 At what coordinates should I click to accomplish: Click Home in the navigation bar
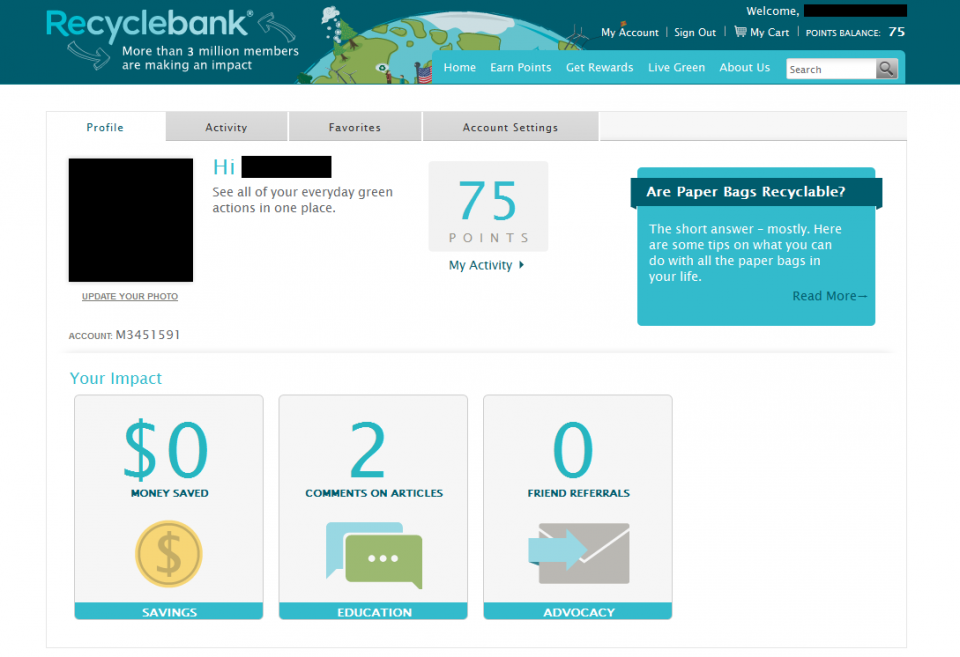click(459, 68)
